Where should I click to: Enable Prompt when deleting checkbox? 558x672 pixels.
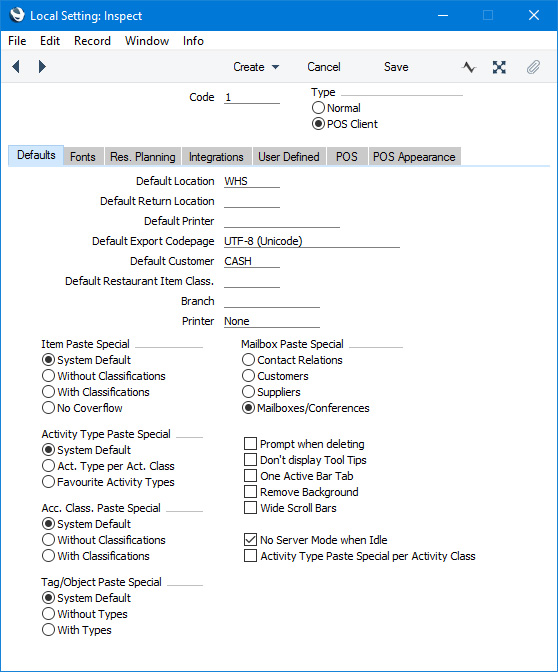250,444
